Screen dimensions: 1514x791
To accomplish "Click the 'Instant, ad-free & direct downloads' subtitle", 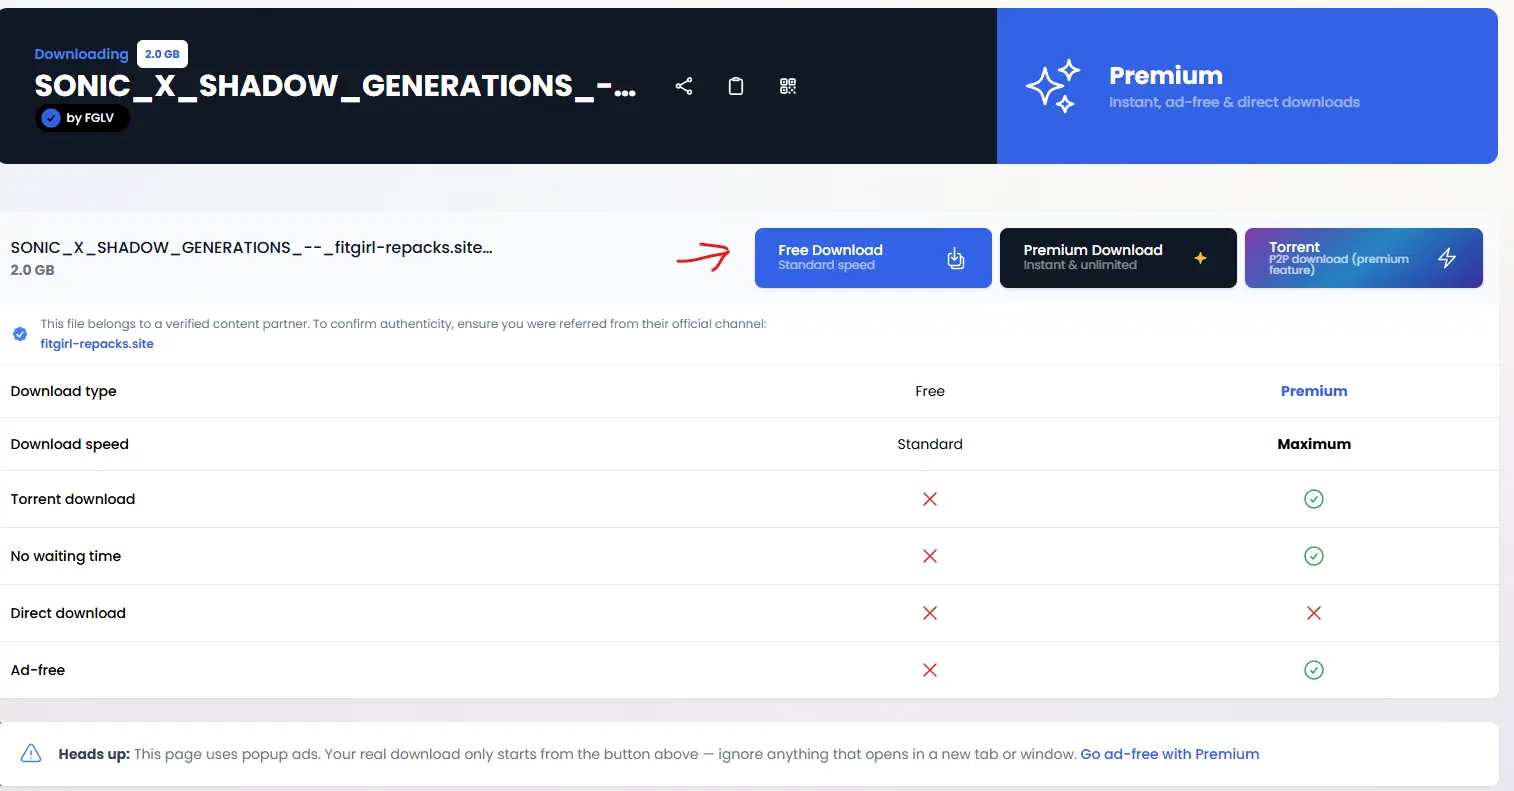I will [1235, 102].
